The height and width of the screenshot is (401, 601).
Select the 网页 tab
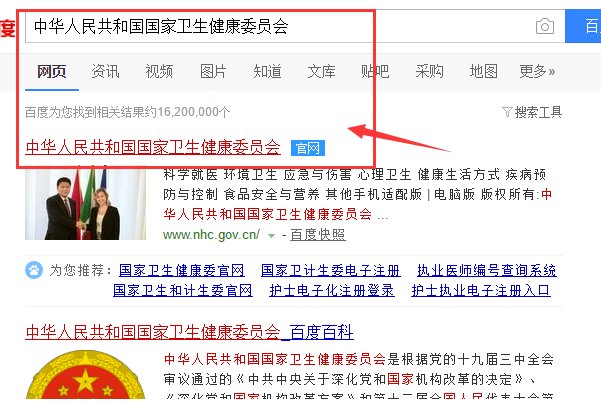52,72
